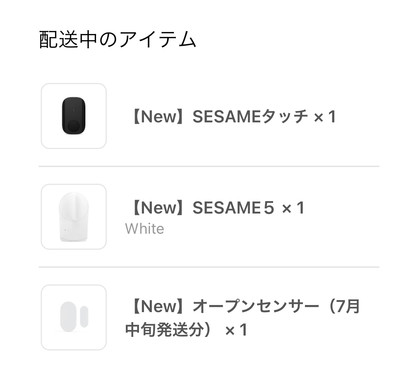Click the divider line above the オープンセンサー row
This screenshot has width=418, height=382.
[x=209, y=267]
